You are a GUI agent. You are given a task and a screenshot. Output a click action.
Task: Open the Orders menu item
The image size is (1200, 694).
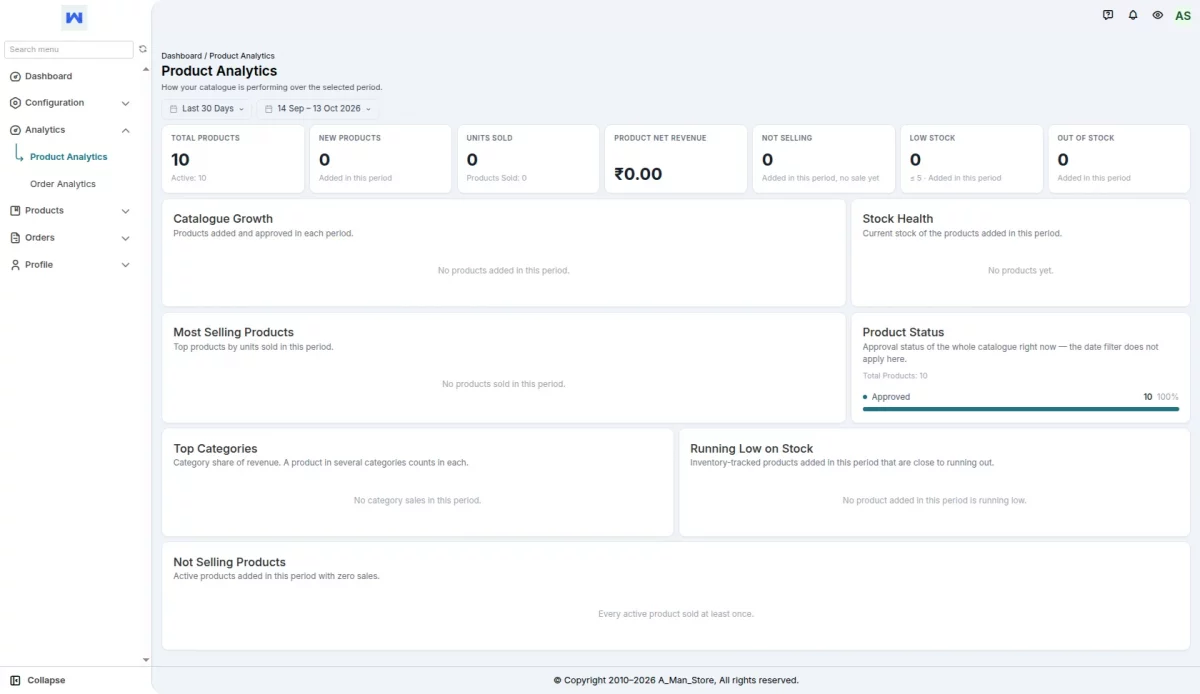coord(70,238)
